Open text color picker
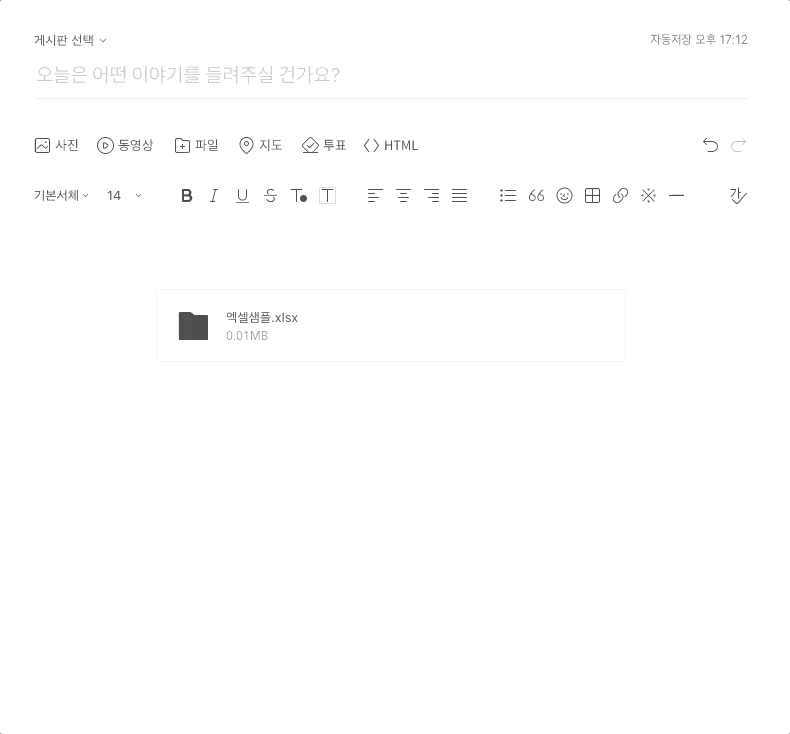 299,195
